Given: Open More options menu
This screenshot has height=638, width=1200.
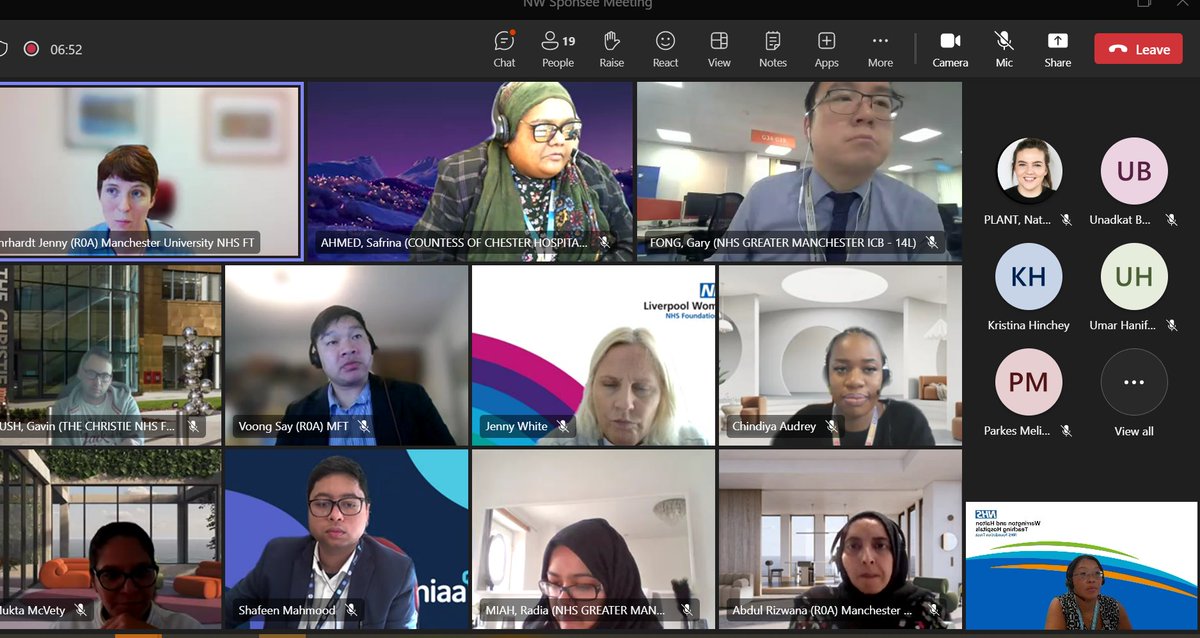Looking at the screenshot, I should (880, 48).
